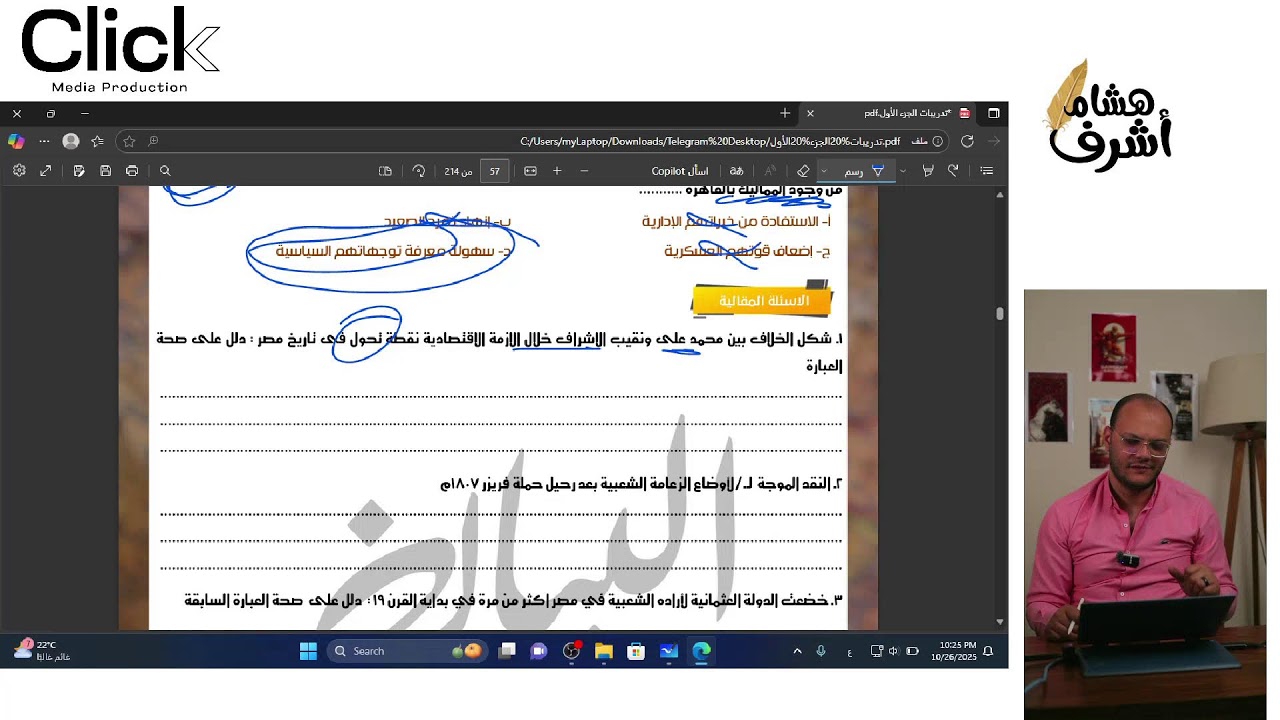Close the PDF tab

click(810, 114)
